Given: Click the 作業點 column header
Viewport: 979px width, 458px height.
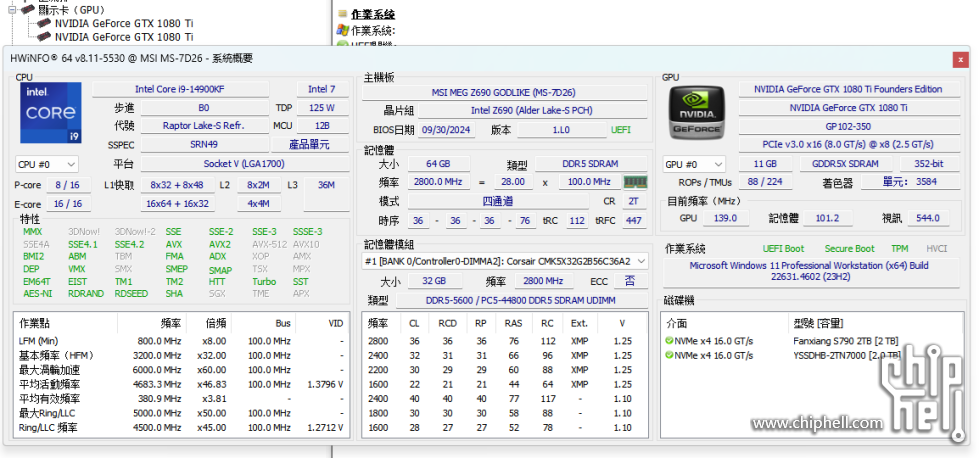Looking at the screenshot, I should click(x=34, y=323).
